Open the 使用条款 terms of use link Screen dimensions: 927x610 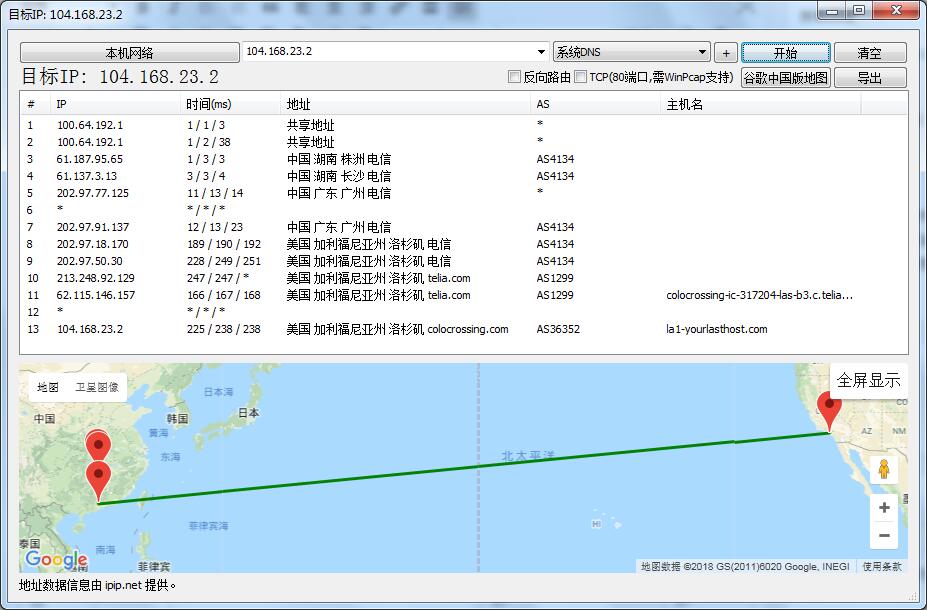[x=884, y=565]
